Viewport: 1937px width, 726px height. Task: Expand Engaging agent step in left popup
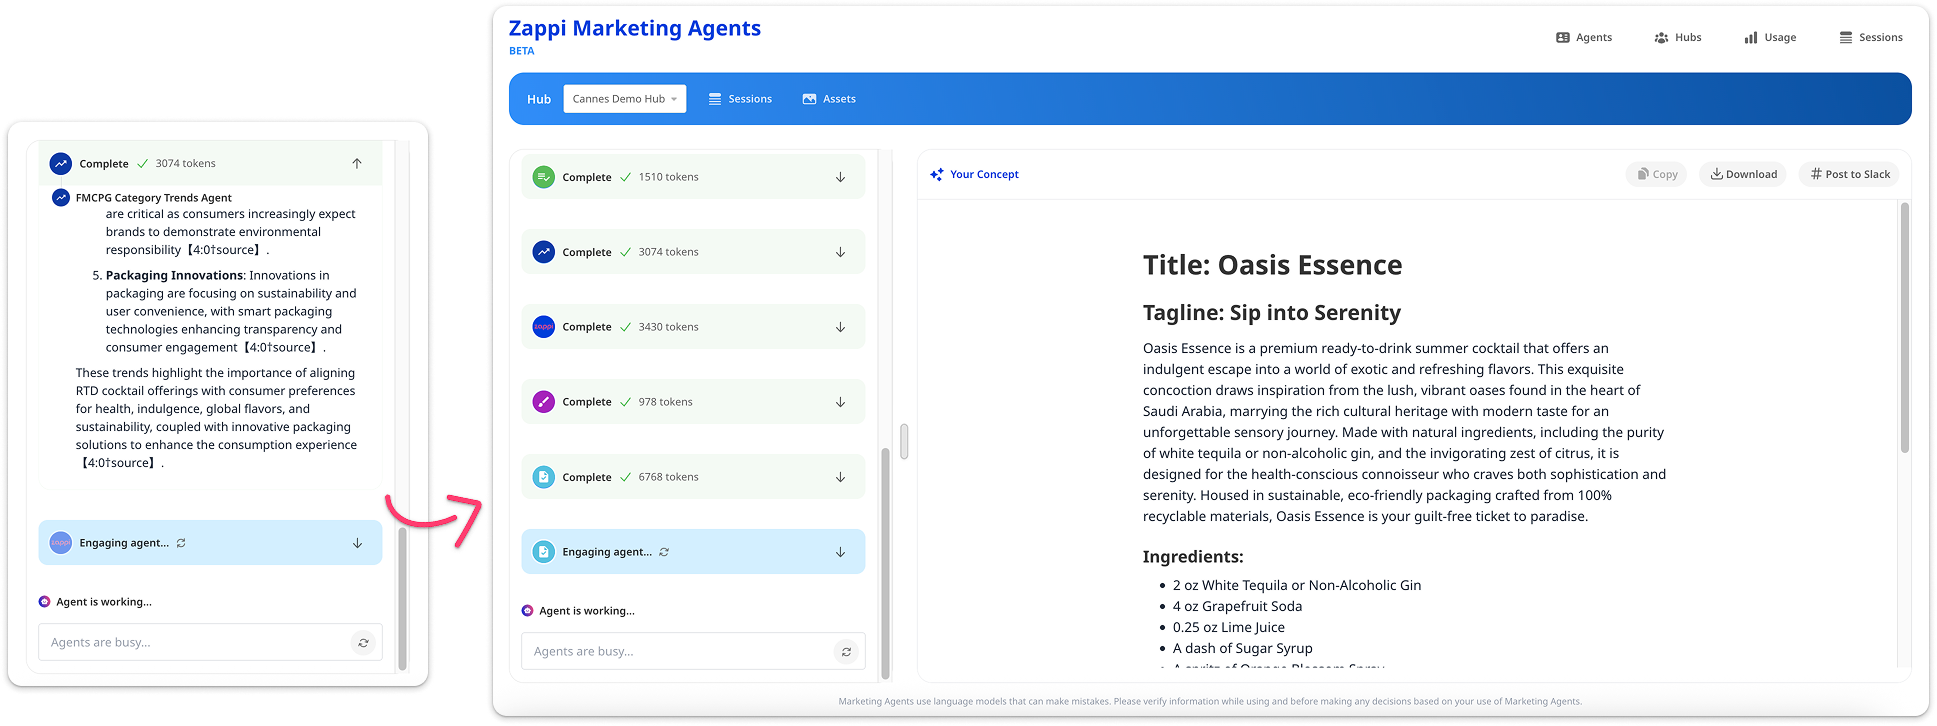[357, 543]
